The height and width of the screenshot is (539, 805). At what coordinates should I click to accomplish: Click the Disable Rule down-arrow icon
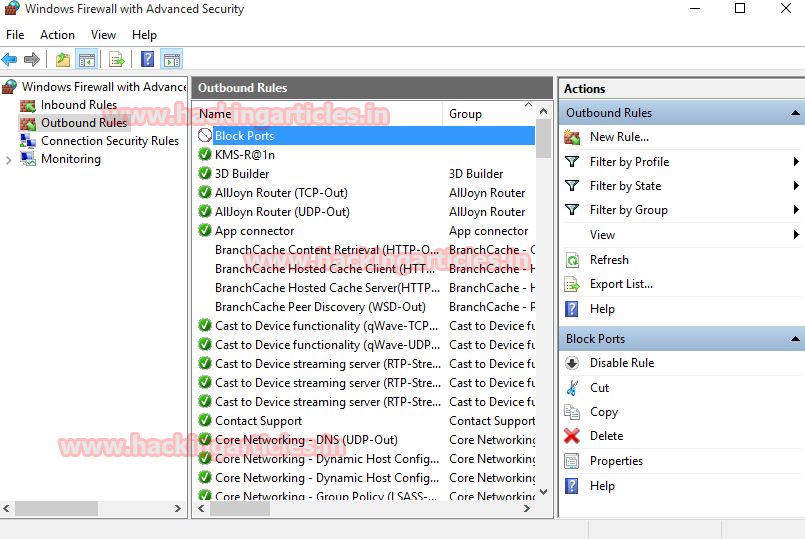(x=572, y=363)
